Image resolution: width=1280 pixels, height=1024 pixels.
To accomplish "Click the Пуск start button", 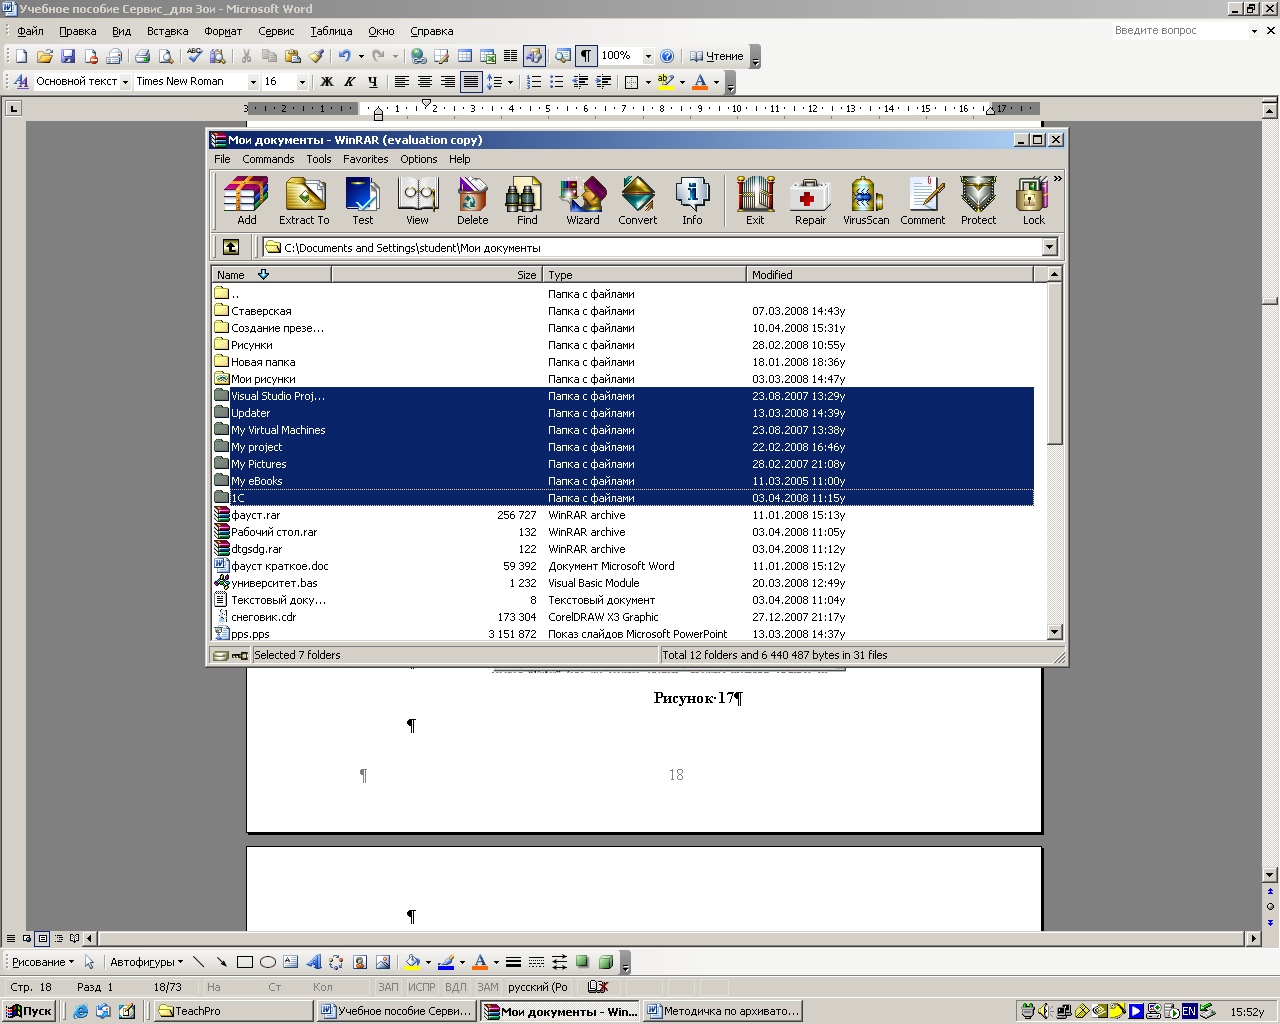I will pyautogui.click(x=28, y=1011).
